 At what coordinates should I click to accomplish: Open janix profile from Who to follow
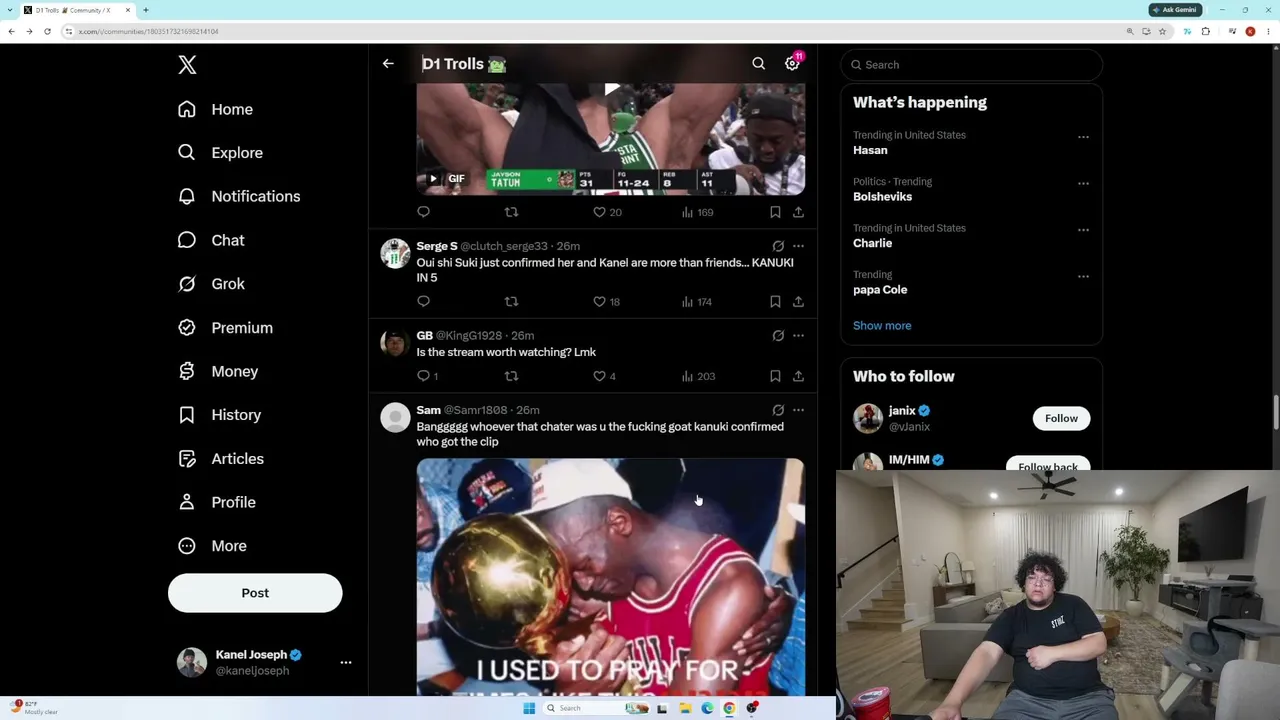tap(902, 411)
